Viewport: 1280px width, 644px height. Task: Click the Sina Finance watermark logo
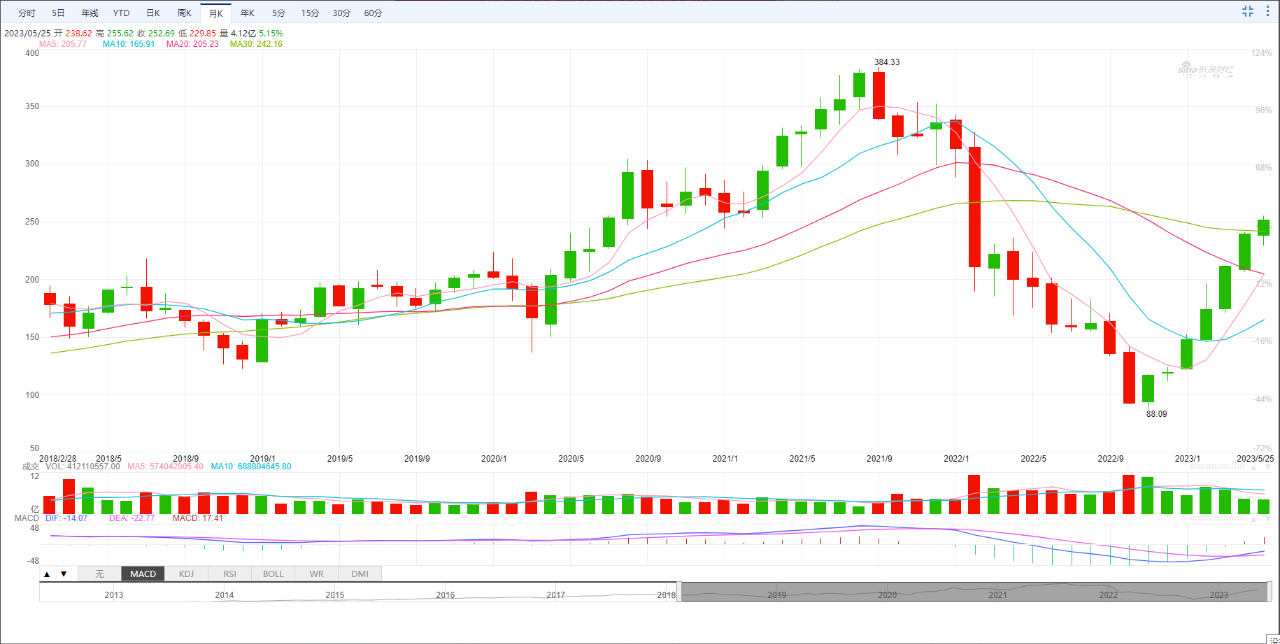click(x=1205, y=69)
